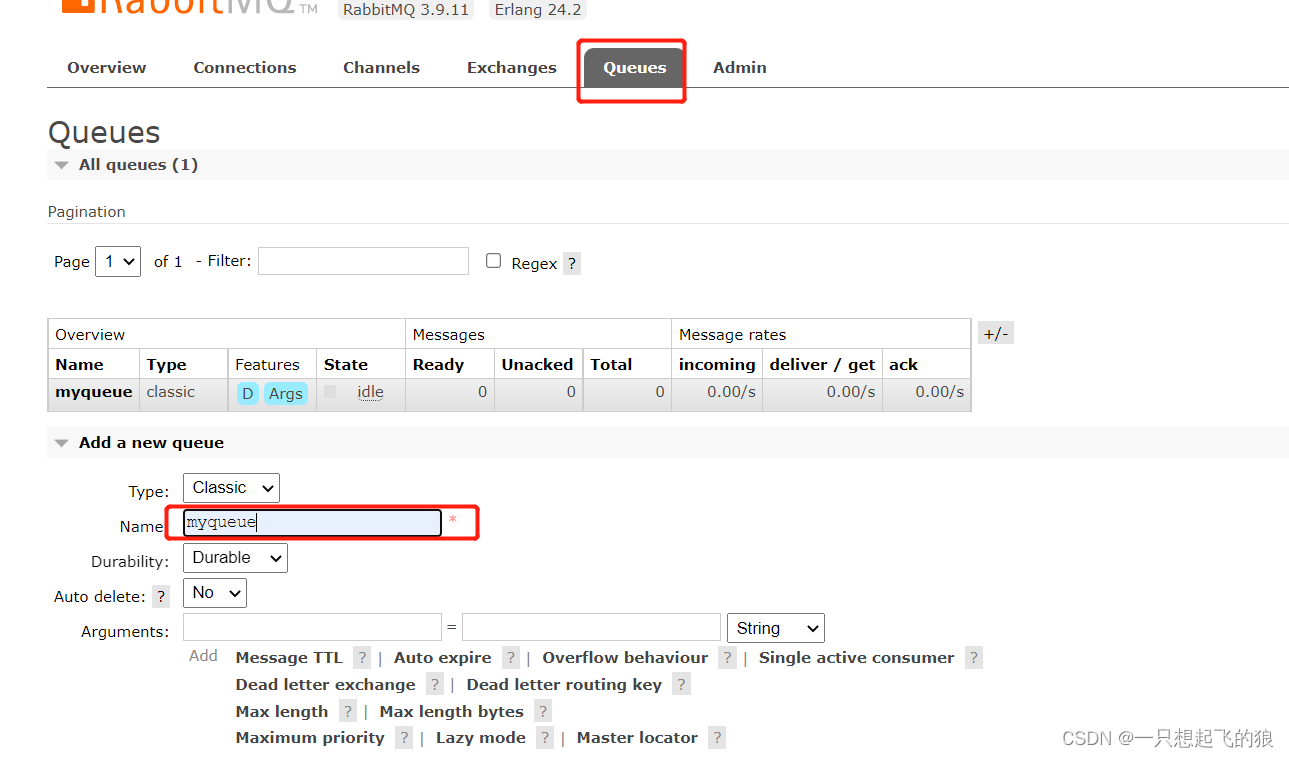Open the Regex help icon
The width and height of the screenshot is (1289, 757).
point(571,263)
